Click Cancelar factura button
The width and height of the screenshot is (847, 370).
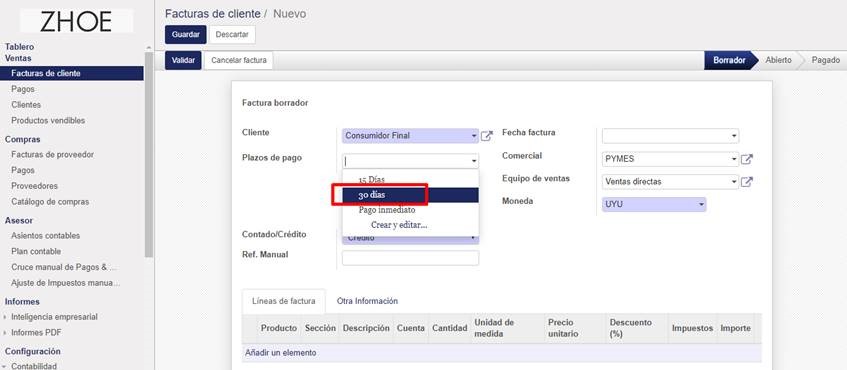pyautogui.click(x=239, y=60)
